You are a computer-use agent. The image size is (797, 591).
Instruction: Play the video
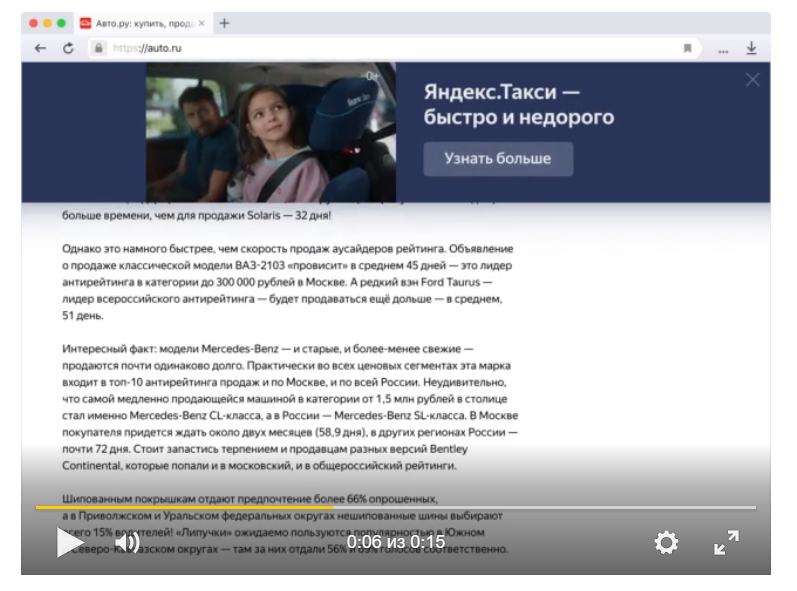[67, 542]
